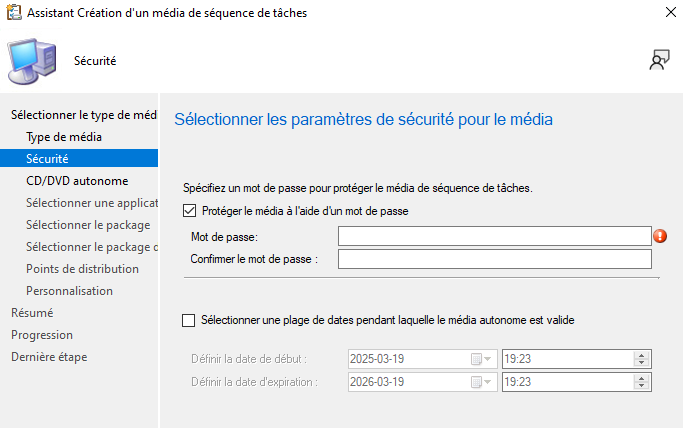
Task: Click the "Résumé" step in navigation
Action: 32,313
